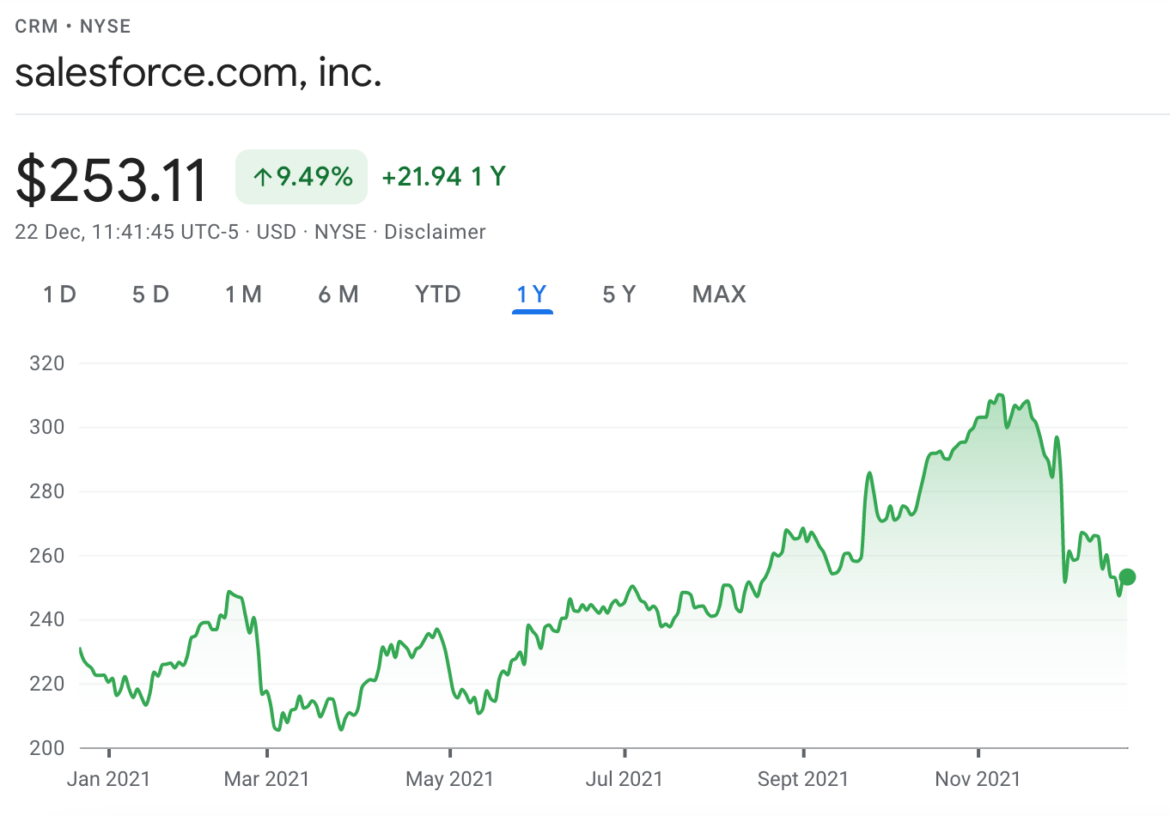The height and width of the screenshot is (816, 1170).
Task: Switch to the 1 D time range tab
Action: pos(59,294)
